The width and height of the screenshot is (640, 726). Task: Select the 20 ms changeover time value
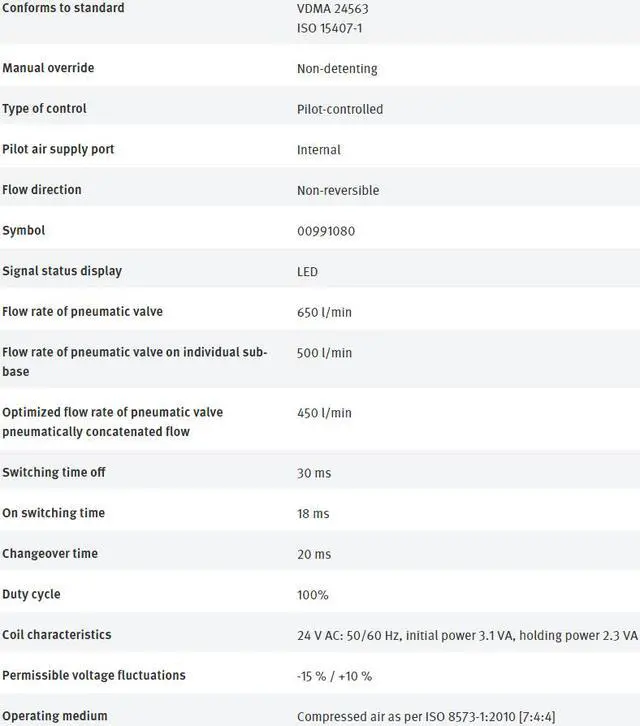click(x=314, y=554)
